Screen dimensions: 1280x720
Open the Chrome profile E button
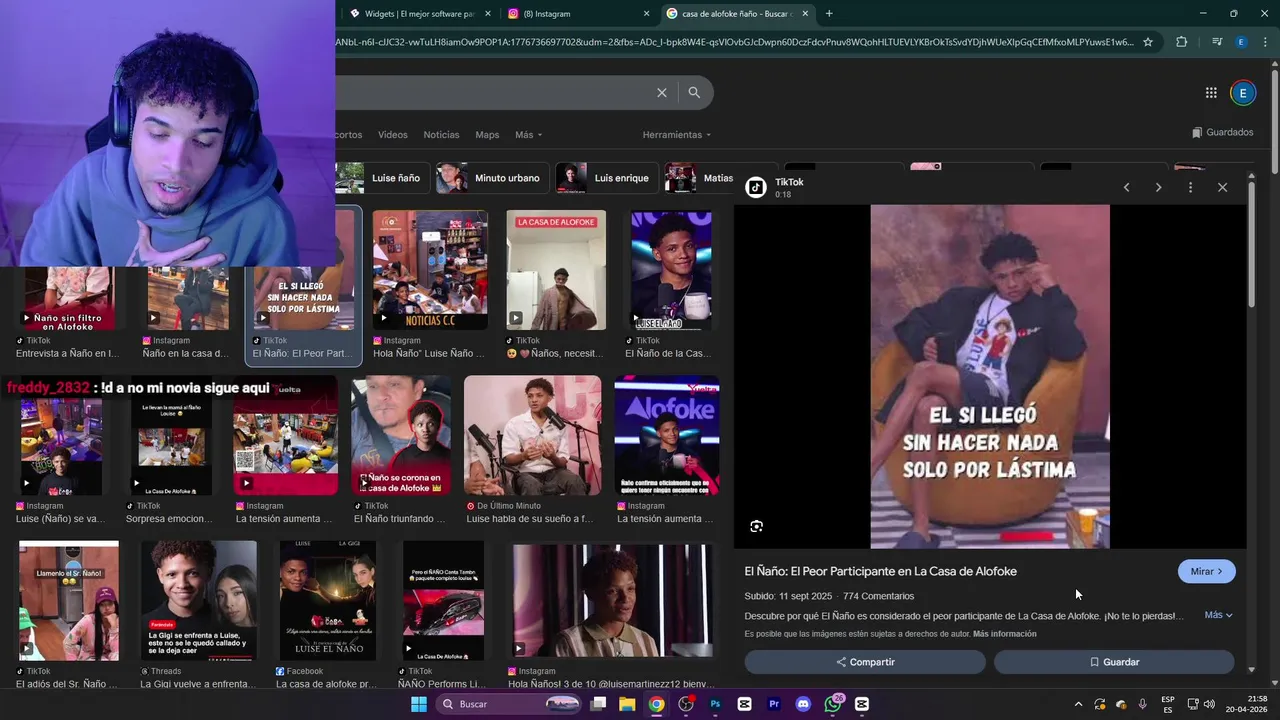[1241, 42]
